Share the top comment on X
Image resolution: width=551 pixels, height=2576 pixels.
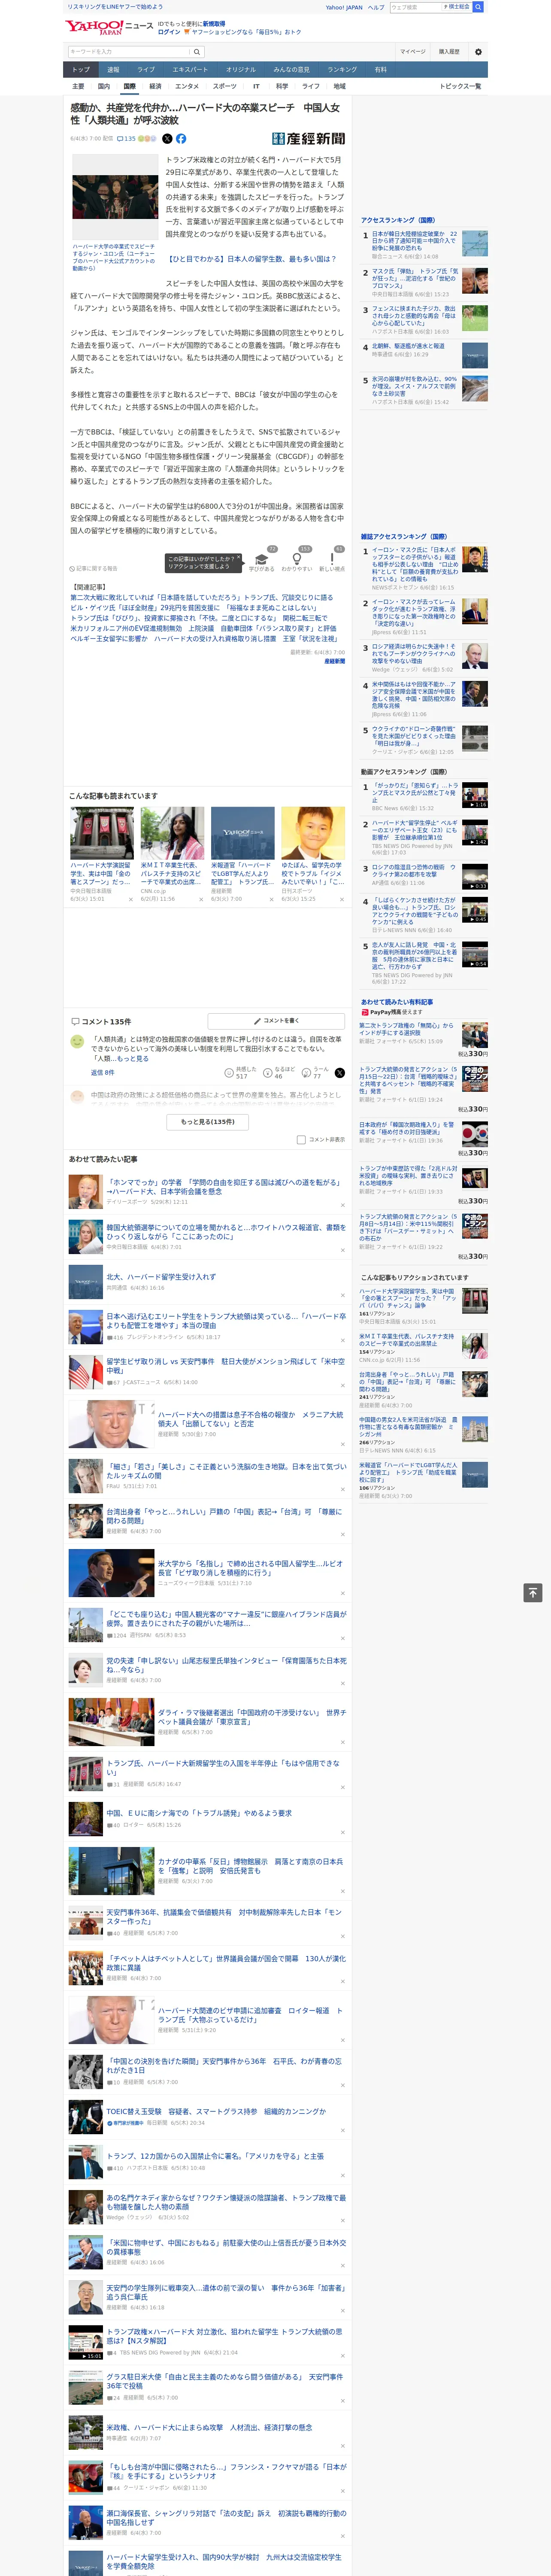coord(340,1072)
